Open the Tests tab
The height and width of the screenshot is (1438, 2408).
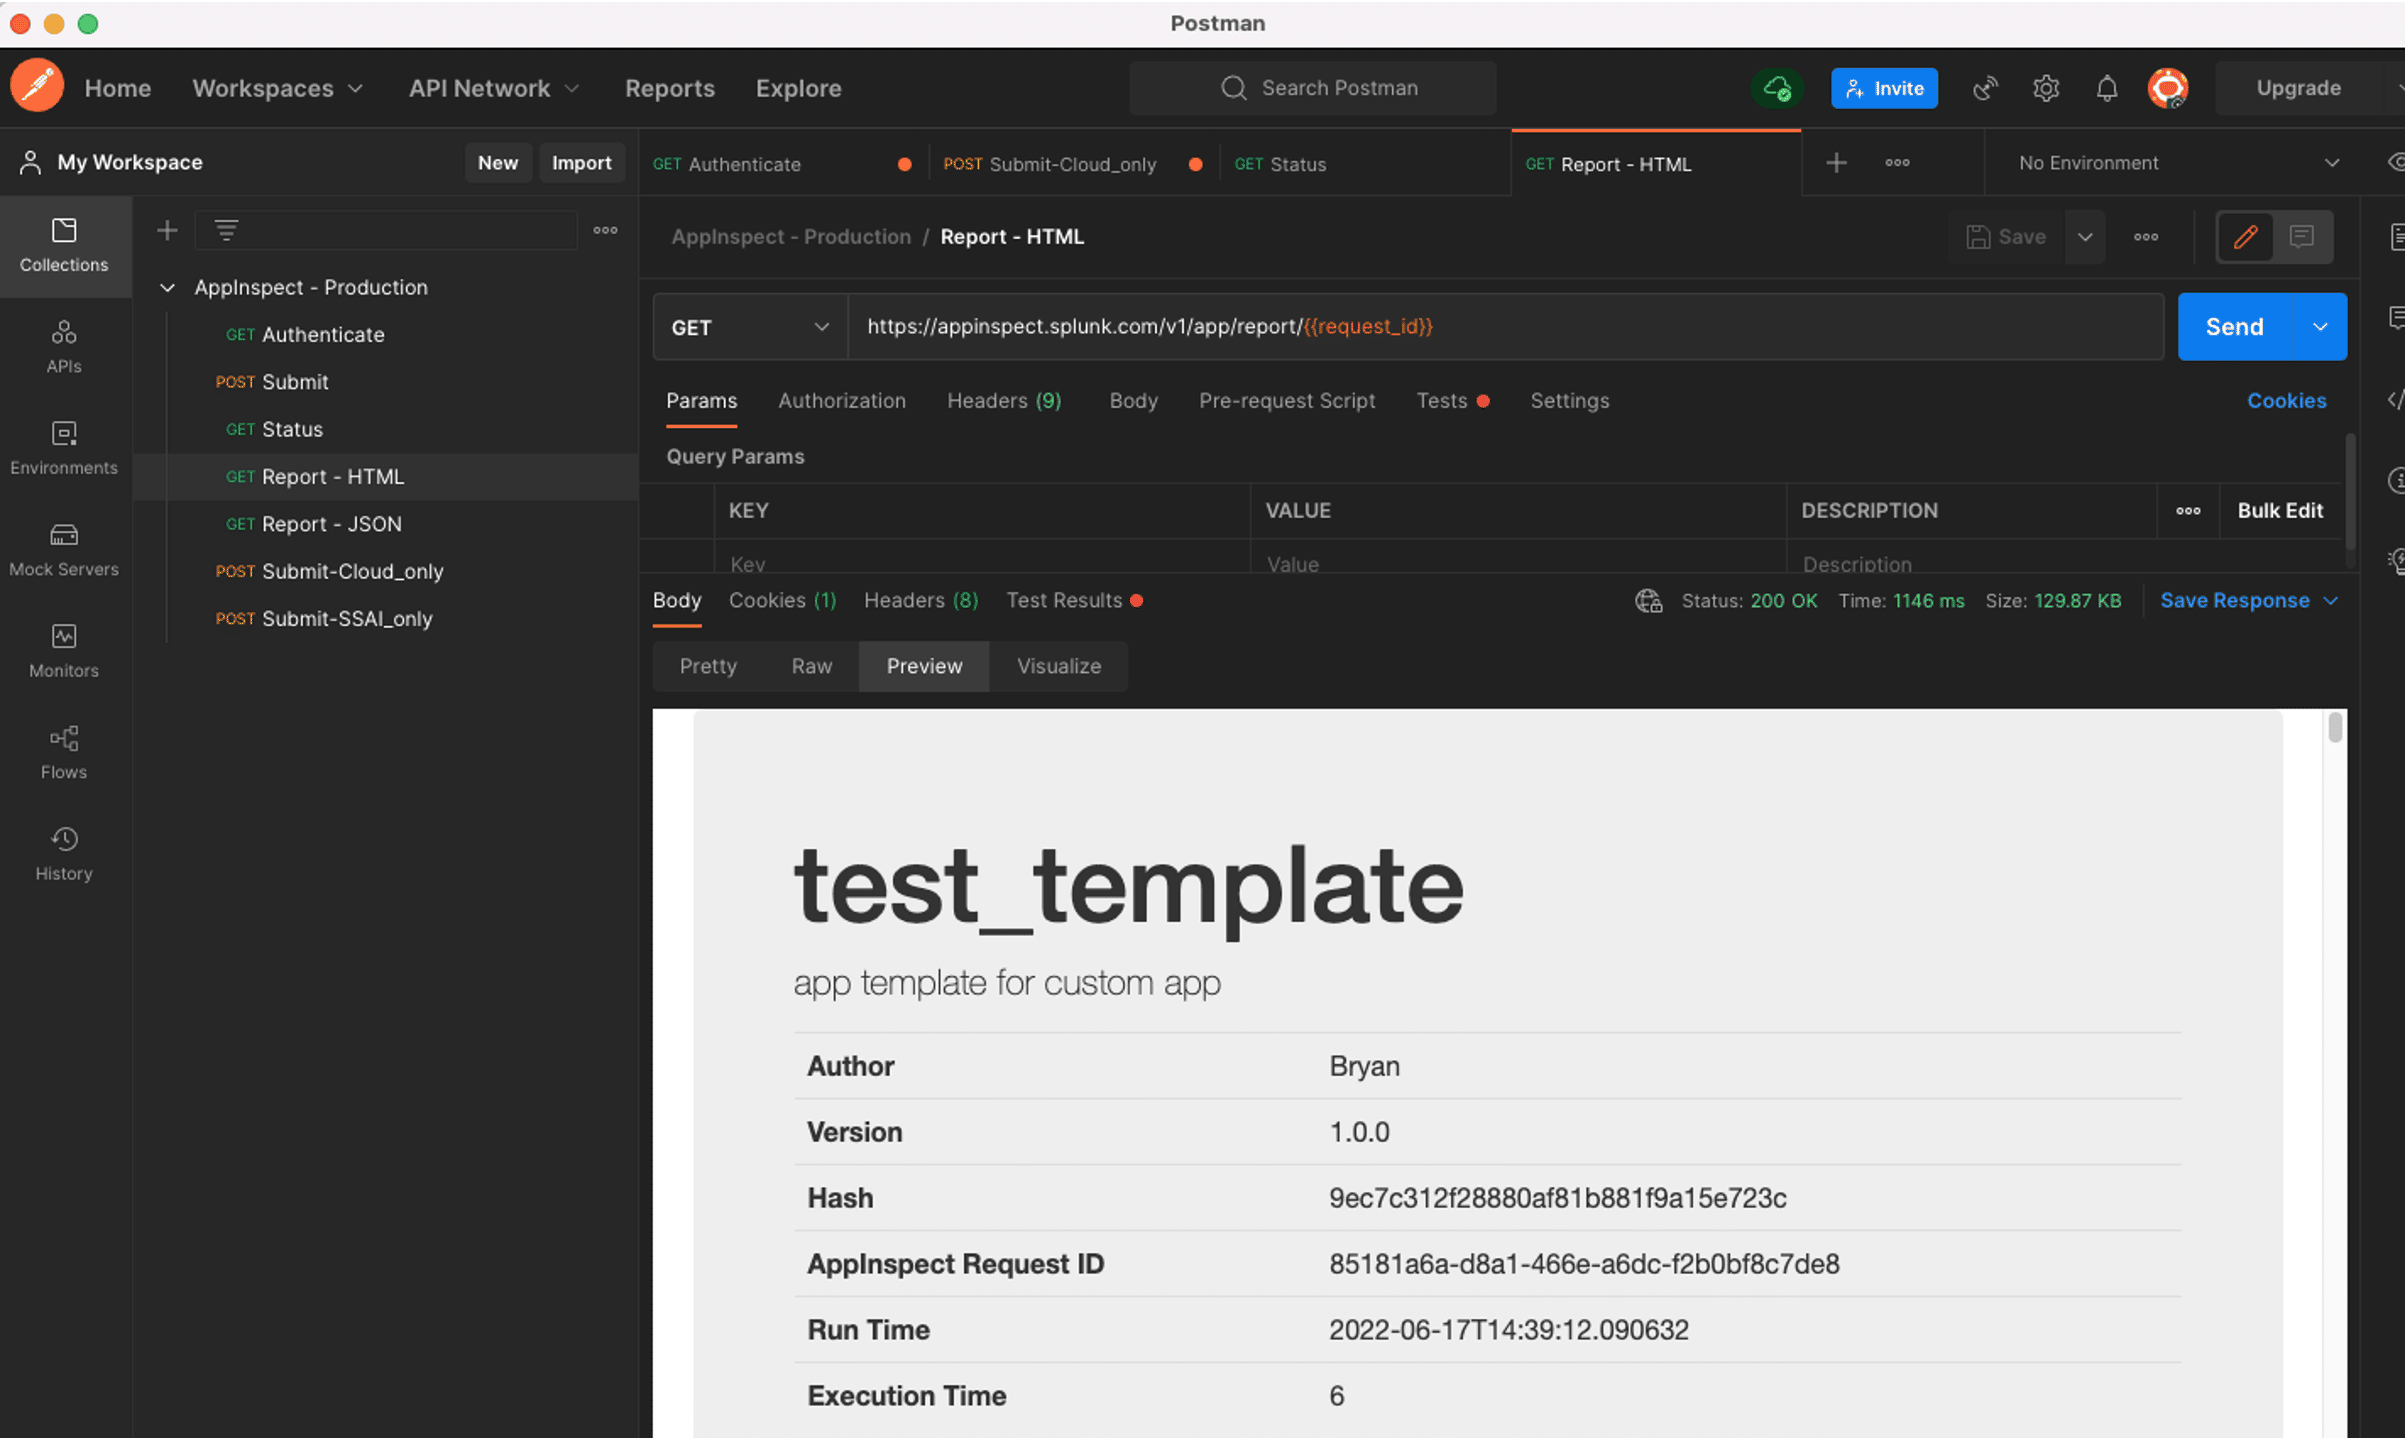pyautogui.click(x=1452, y=401)
